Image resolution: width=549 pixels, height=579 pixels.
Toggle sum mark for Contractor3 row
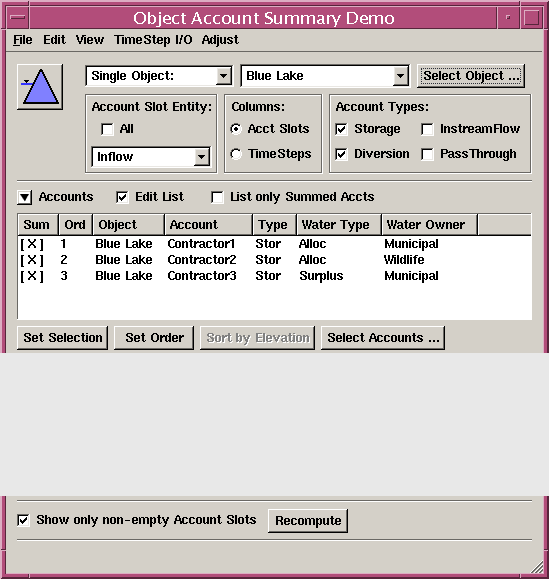pyautogui.click(x=32, y=276)
